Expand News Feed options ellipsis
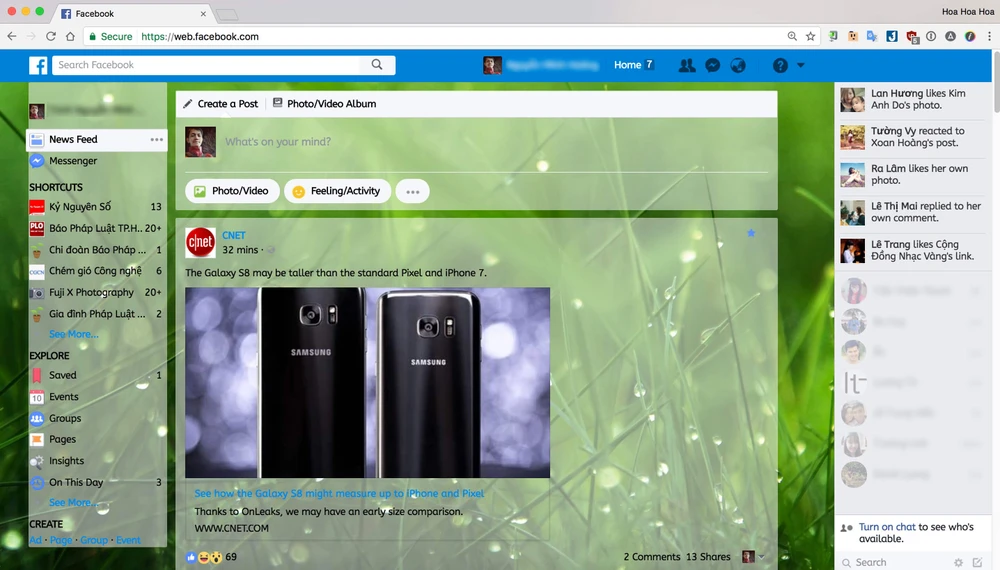Screen dimensions: 1000x570 156,140
